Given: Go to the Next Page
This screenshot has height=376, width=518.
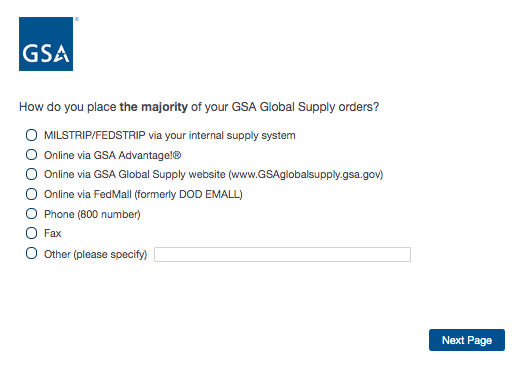Looking at the screenshot, I should point(467,340).
